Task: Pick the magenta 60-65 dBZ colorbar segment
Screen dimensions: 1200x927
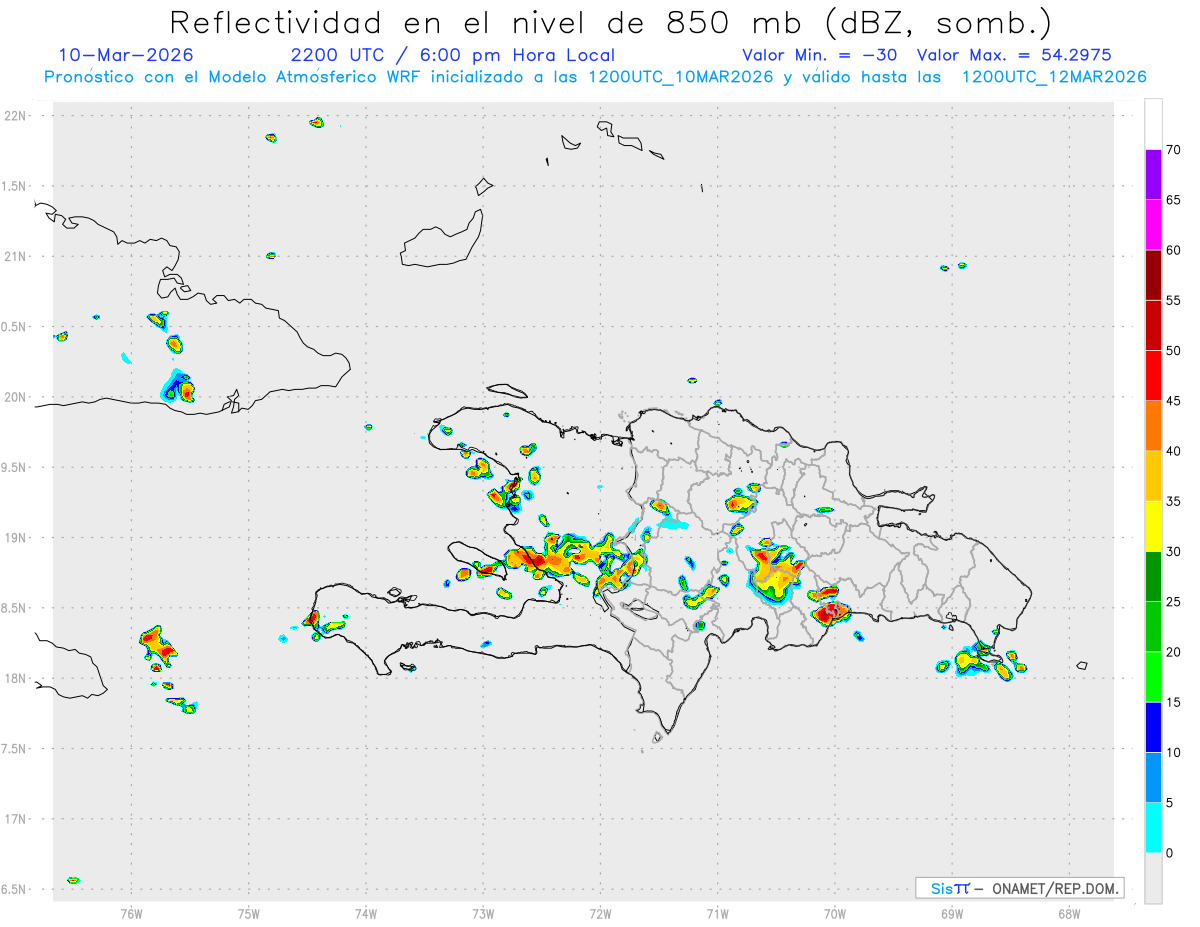Action: 1153,225
